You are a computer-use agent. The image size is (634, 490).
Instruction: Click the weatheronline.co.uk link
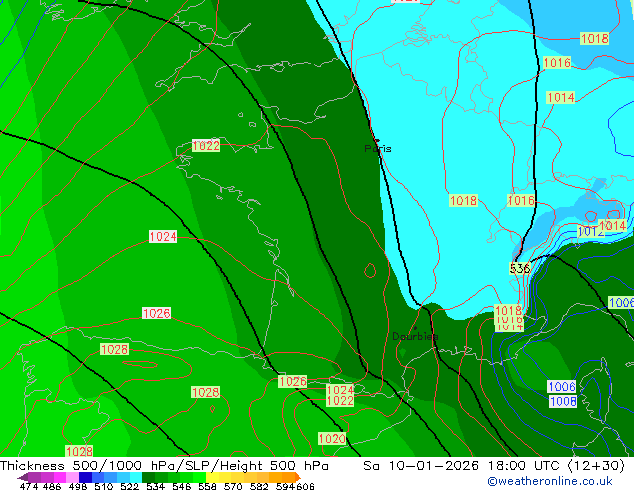(x=550, y=481)
